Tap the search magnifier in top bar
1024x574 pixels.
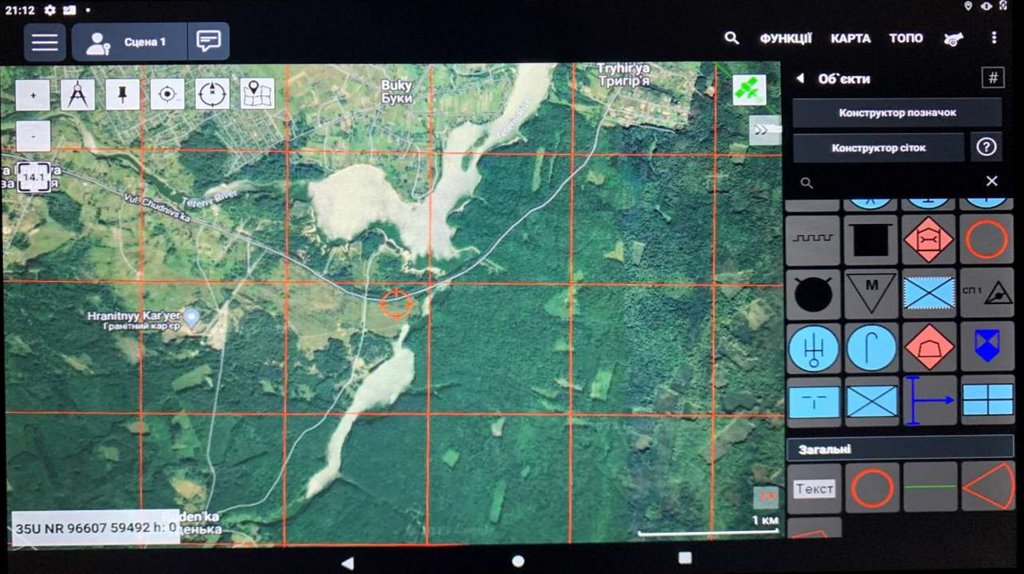click(x=731, y=39)
